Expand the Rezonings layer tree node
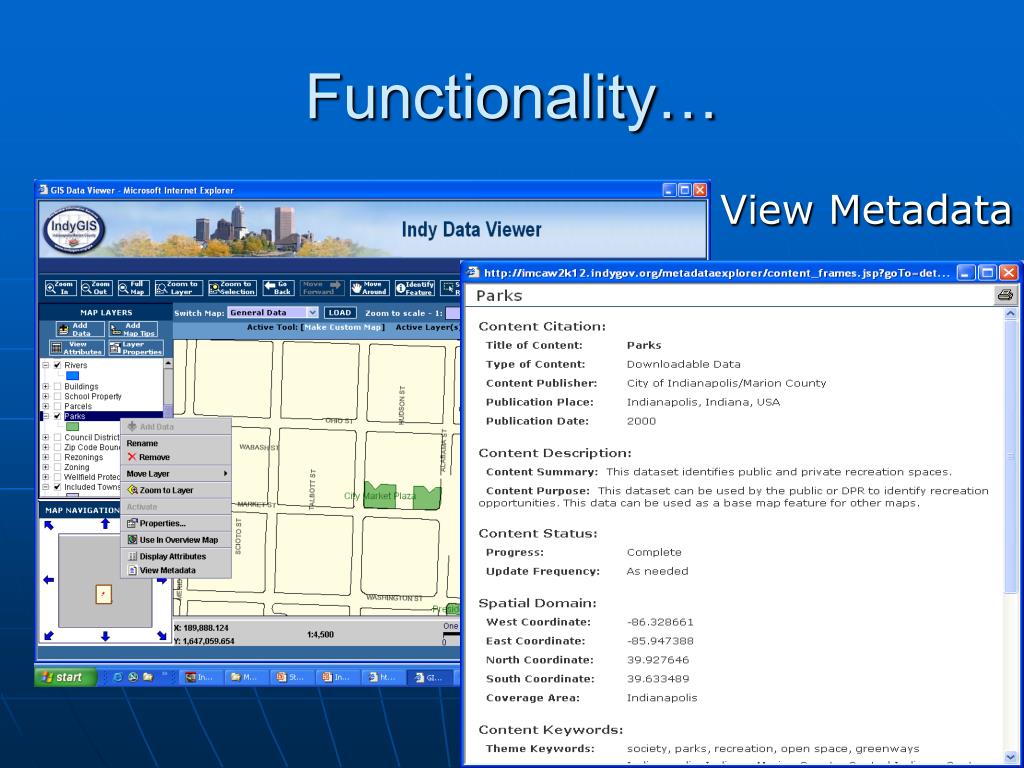Image resolution: width=1024 pixels, height=768 pixels. click(46, 457)
